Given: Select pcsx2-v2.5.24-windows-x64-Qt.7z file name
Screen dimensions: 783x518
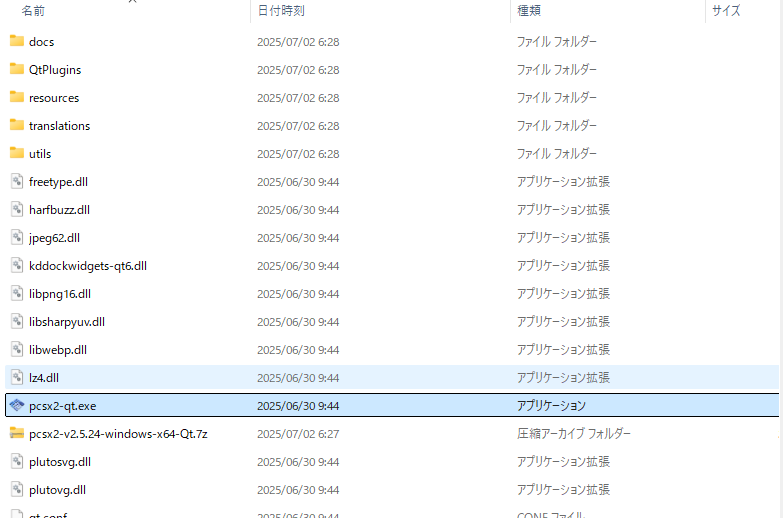Looking at the screenshot, I should click(x=118, y=434).
